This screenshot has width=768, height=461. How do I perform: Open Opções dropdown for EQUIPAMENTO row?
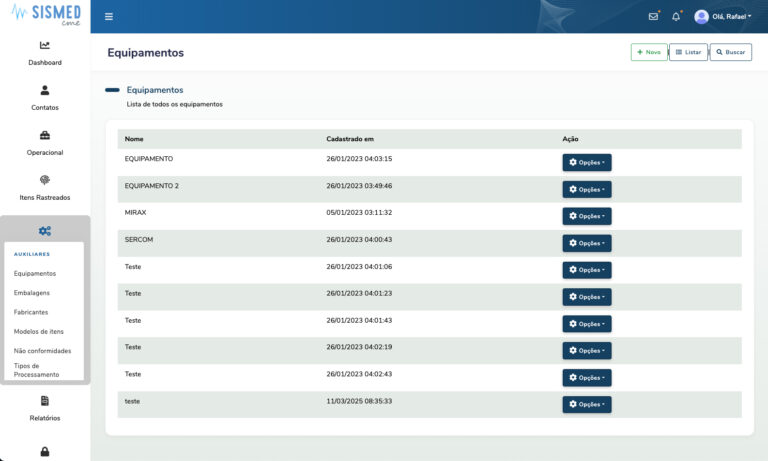[x=586, y=162]
